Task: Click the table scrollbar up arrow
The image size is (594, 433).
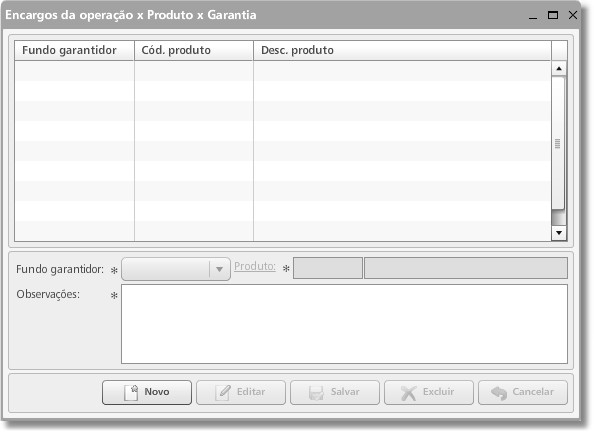Action: (x=559, y=69)
